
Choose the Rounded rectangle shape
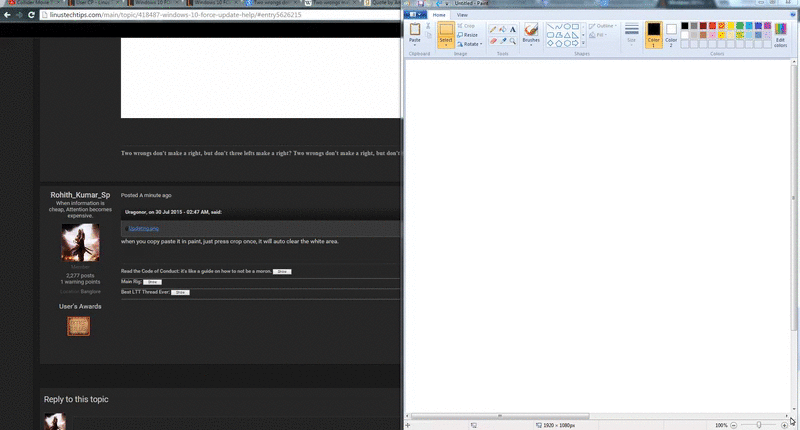pos(550,35)
